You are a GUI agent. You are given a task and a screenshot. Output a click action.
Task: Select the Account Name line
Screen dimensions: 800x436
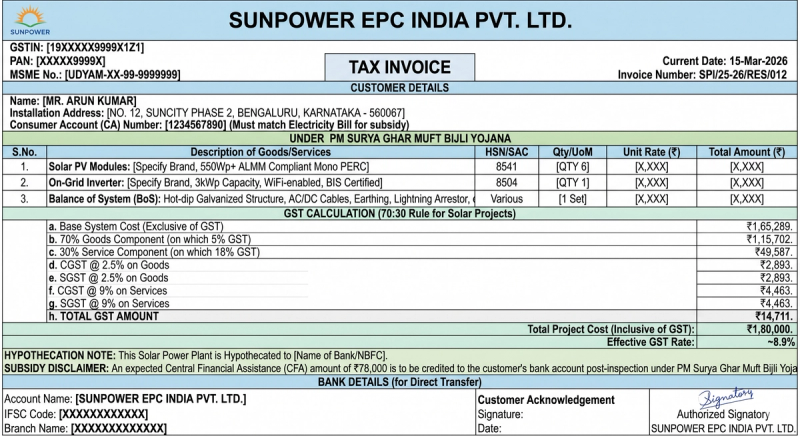(x=125, y=399)
